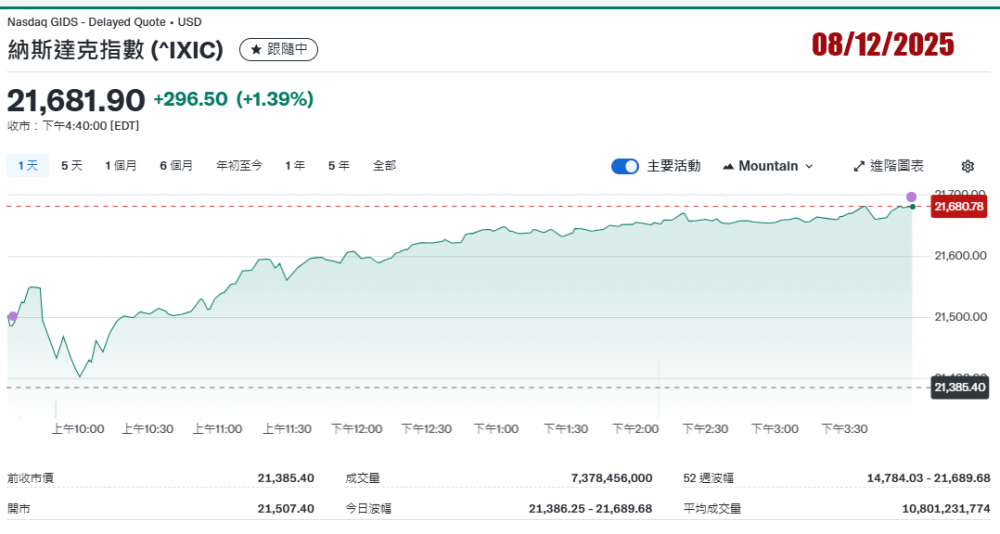The width and height of the screenshot is (1000, 534).
Task: Click the dark 21,385.40 previous close label
Action: [x=958, y=387]
